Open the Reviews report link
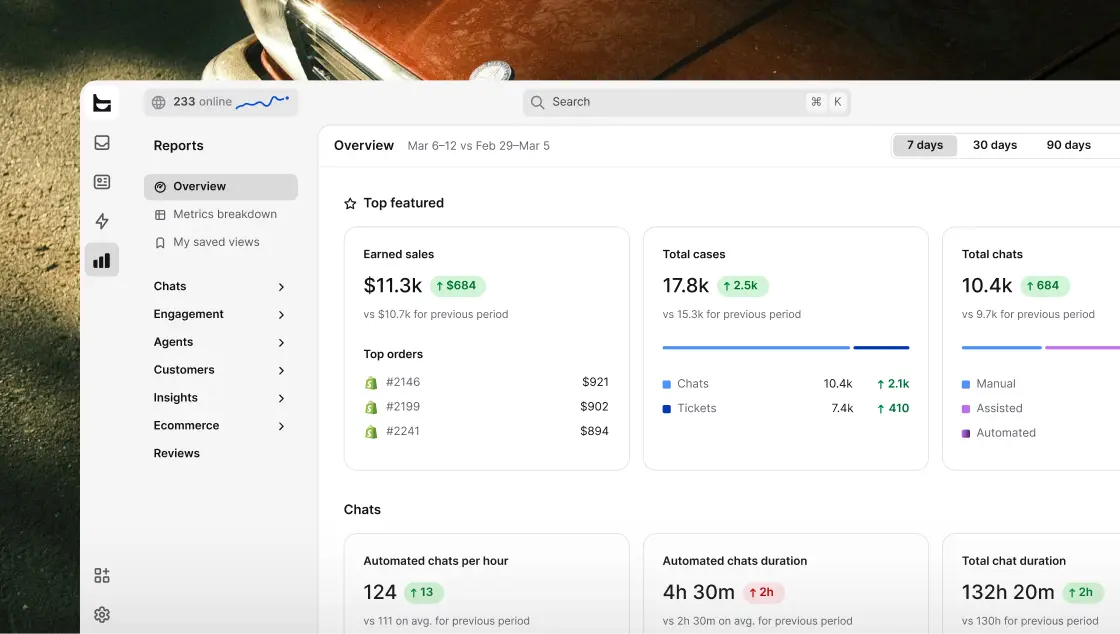Screen dimensions: 1120x634 (x=176, y=453)
